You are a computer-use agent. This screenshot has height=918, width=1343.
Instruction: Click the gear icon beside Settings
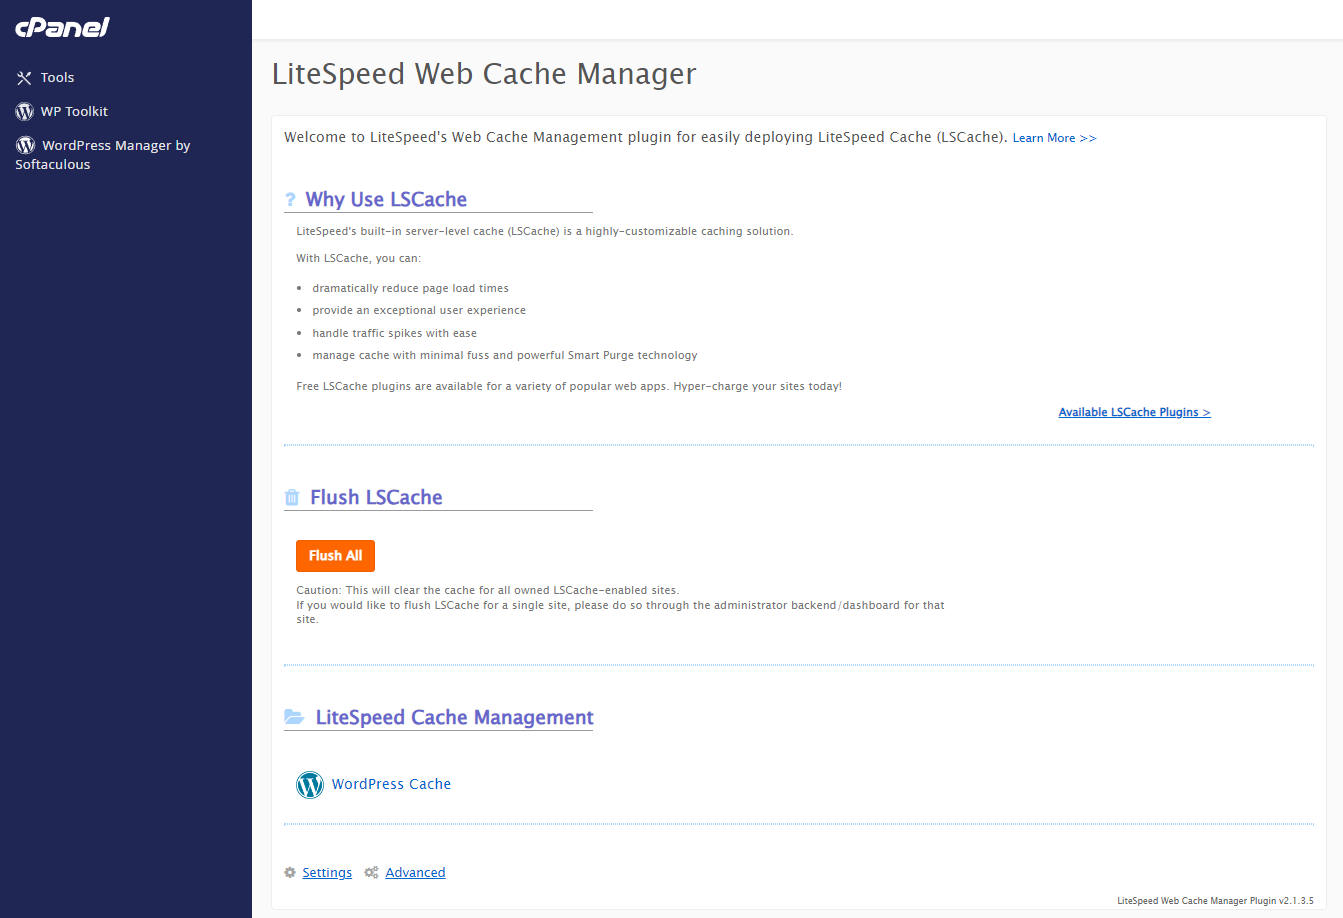tap(290, 873)
